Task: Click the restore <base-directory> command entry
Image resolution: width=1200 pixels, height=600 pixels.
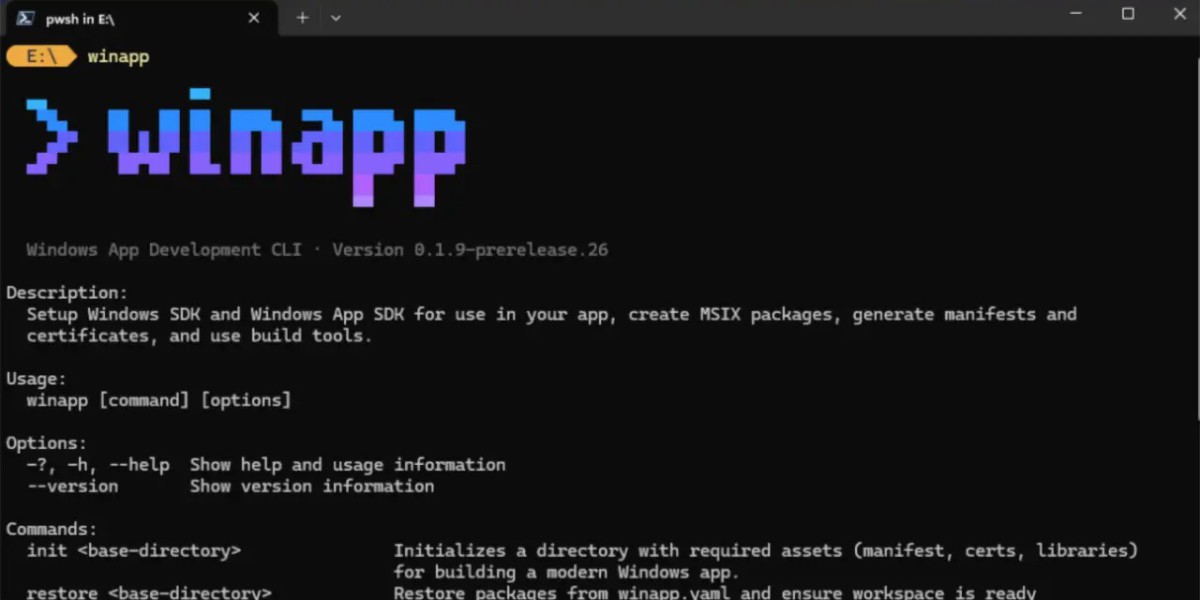Action: click(148, 593)
